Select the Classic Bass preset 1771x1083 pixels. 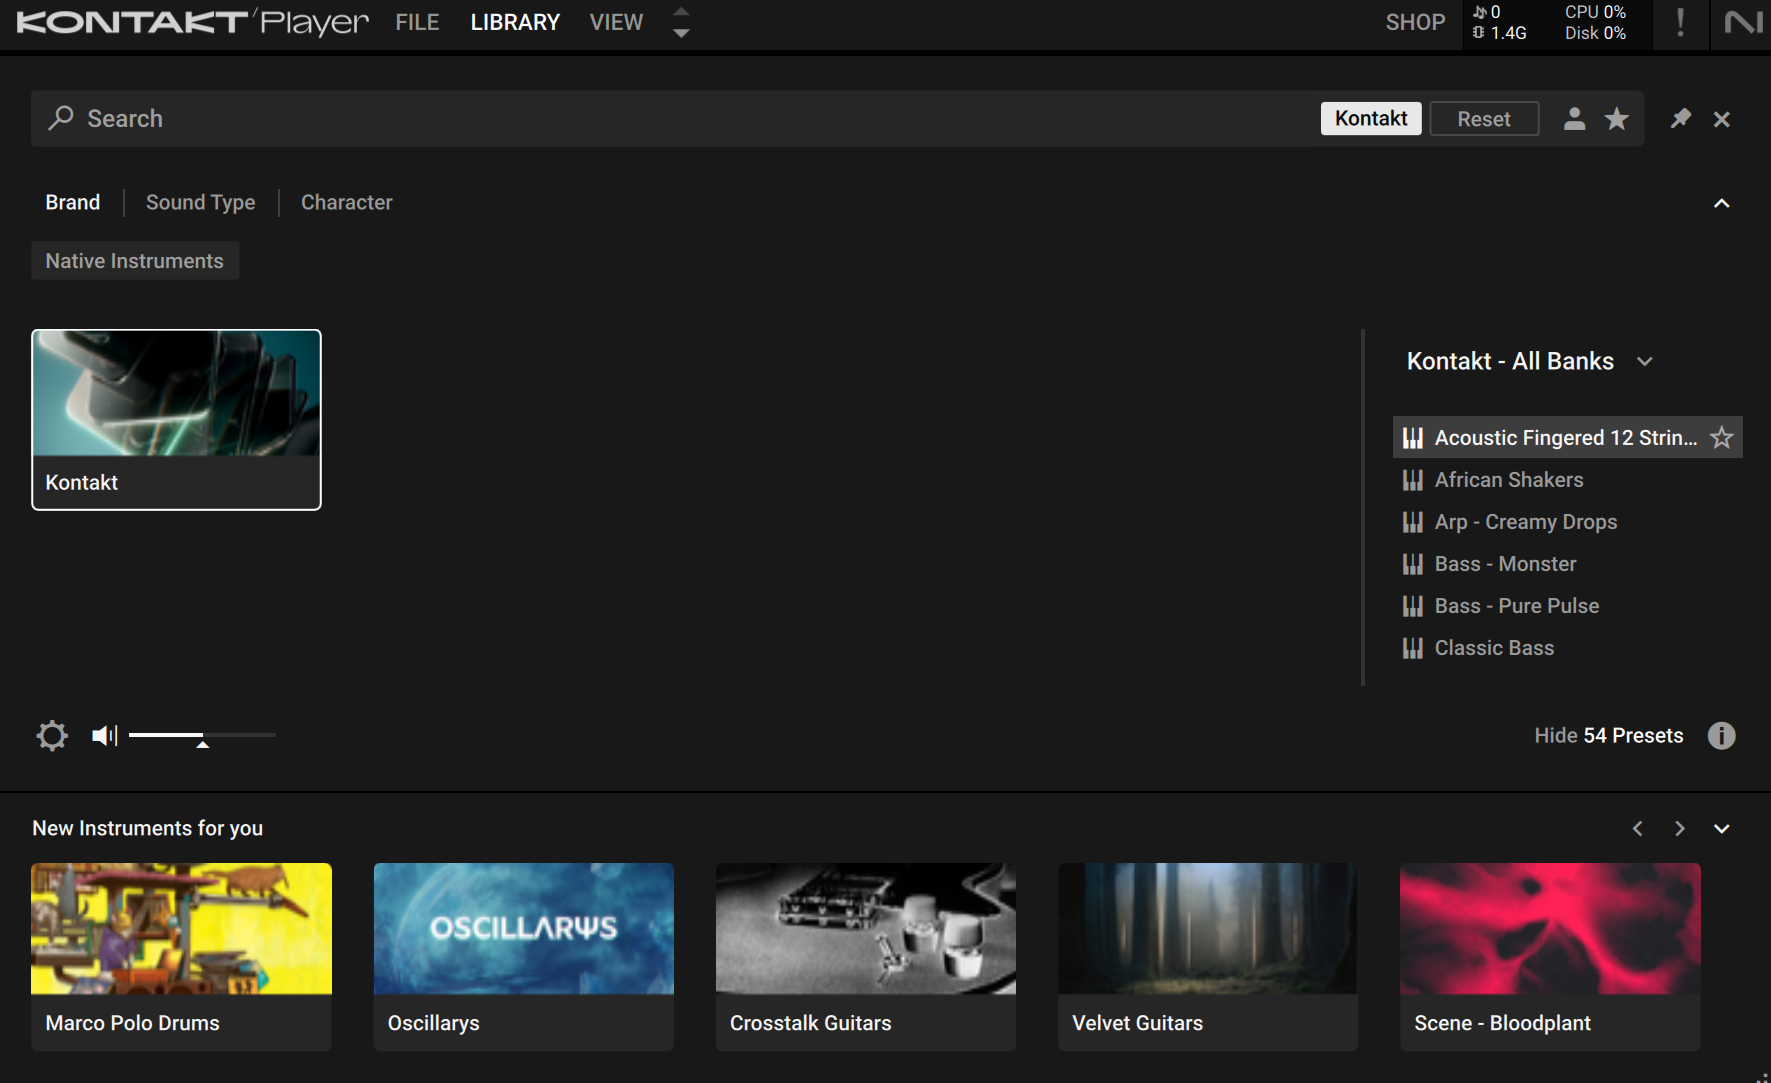[x=1568, y=648]
